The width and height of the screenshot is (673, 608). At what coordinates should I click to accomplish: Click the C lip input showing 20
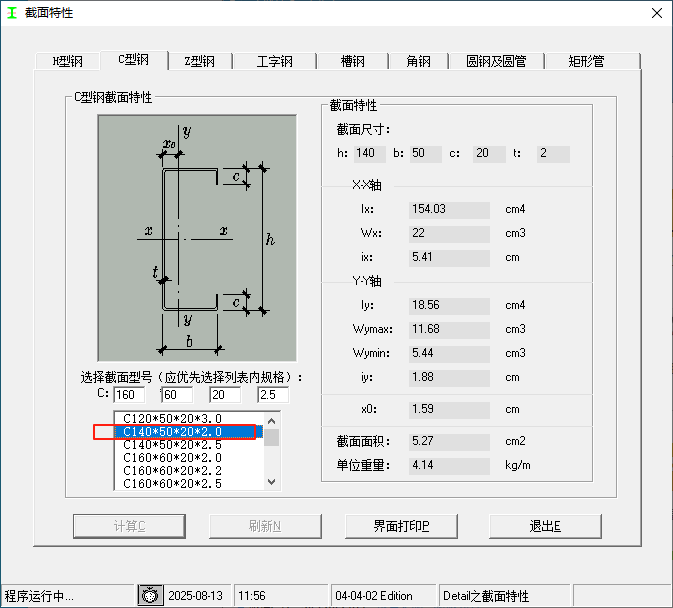(x=225, y=395)
